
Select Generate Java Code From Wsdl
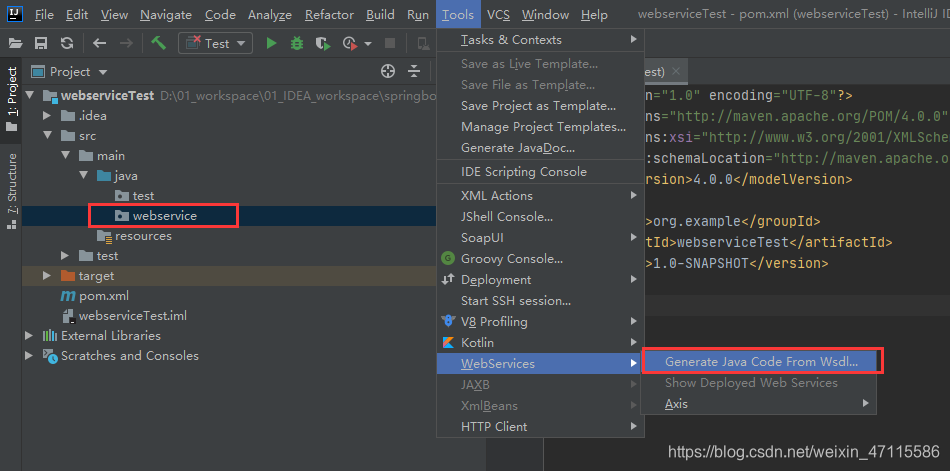point(762,362)
